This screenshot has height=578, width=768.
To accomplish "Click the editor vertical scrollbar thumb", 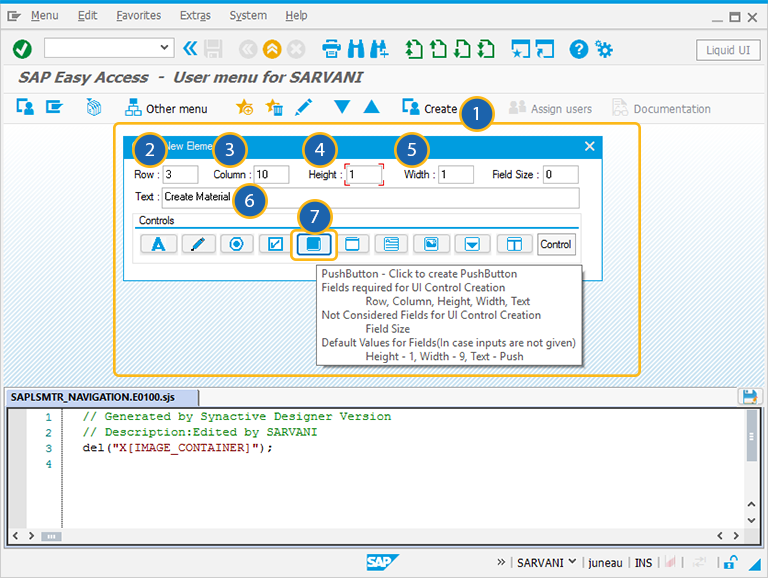I will [751, 436].
